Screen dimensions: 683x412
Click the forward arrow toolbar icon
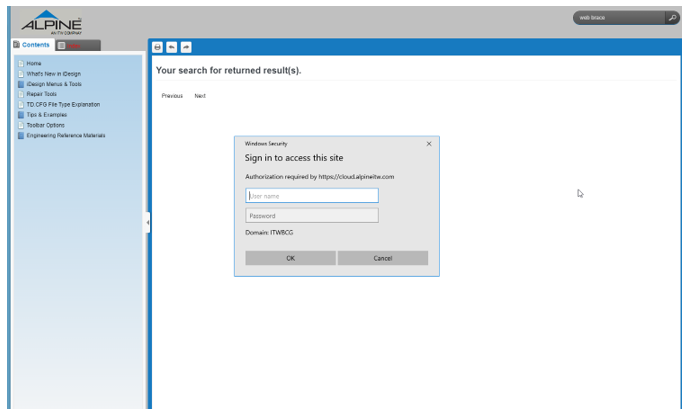pyautogui.click(x=186, y=48)
